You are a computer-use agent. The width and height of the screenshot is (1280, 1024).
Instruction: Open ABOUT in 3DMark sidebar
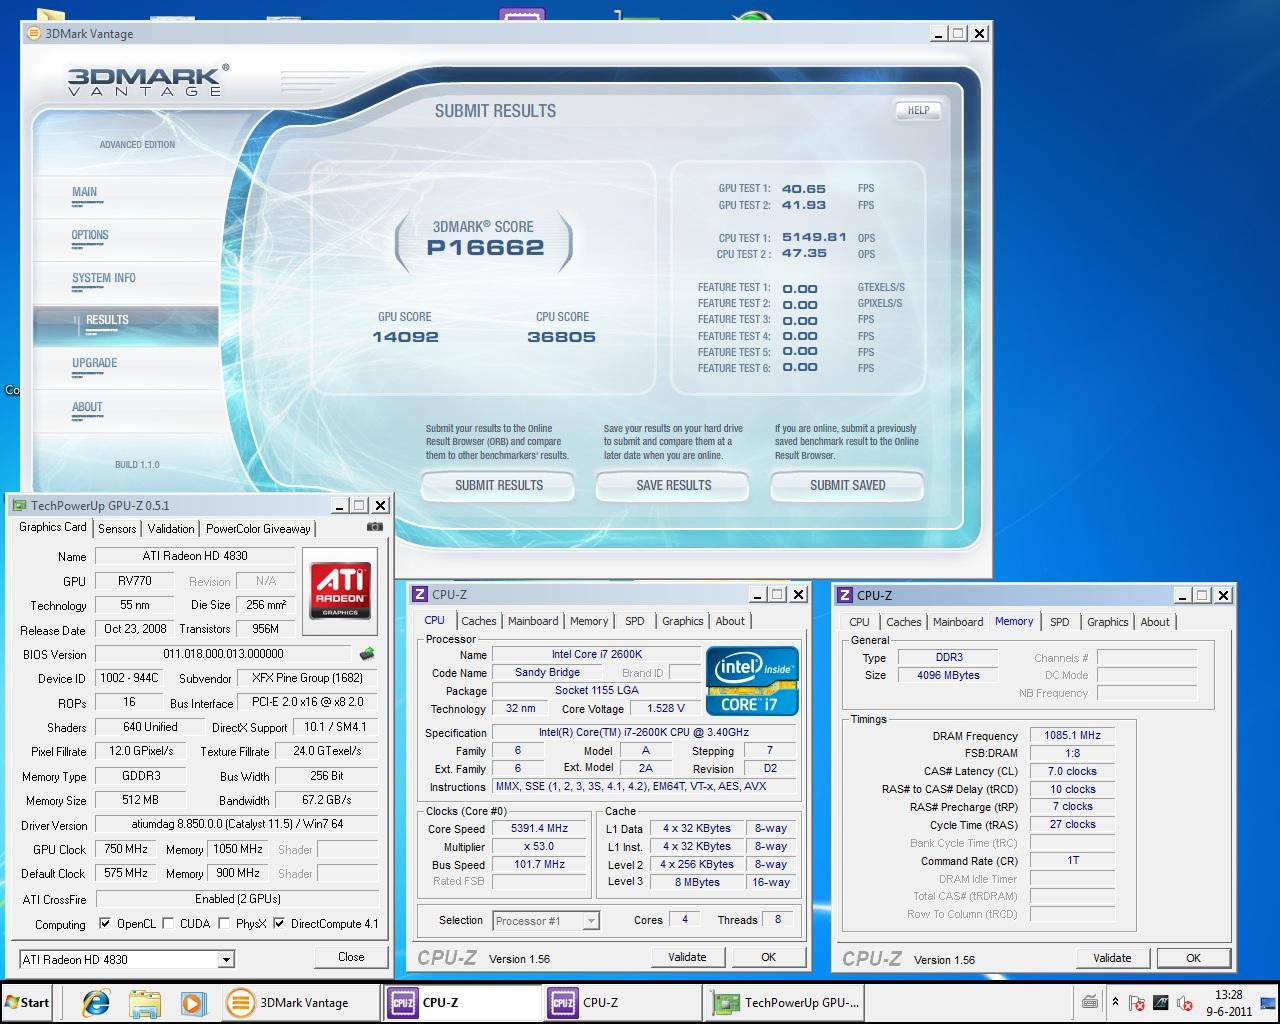coord(87,407)
